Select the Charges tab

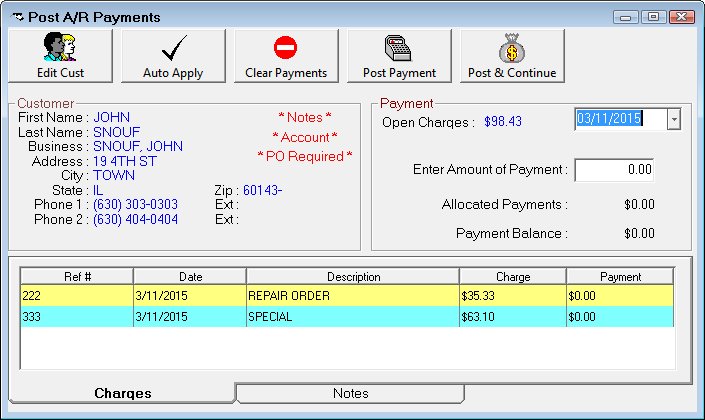coord(122,393)
